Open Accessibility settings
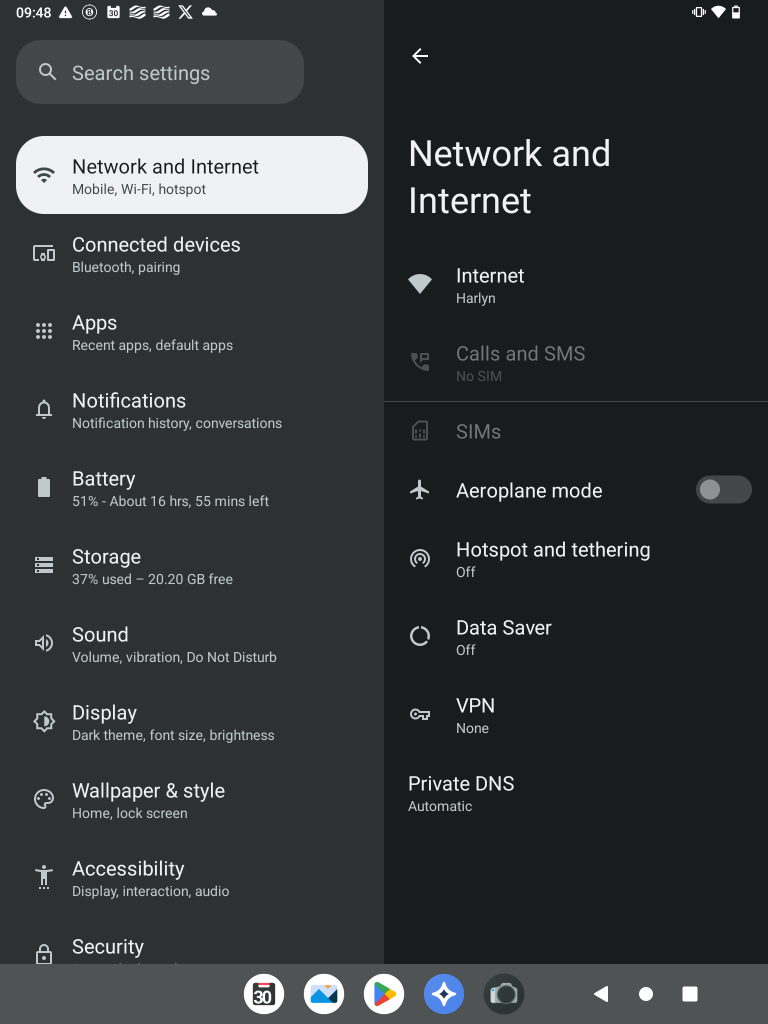This screenshot has height=1024, width=768. 150,878
